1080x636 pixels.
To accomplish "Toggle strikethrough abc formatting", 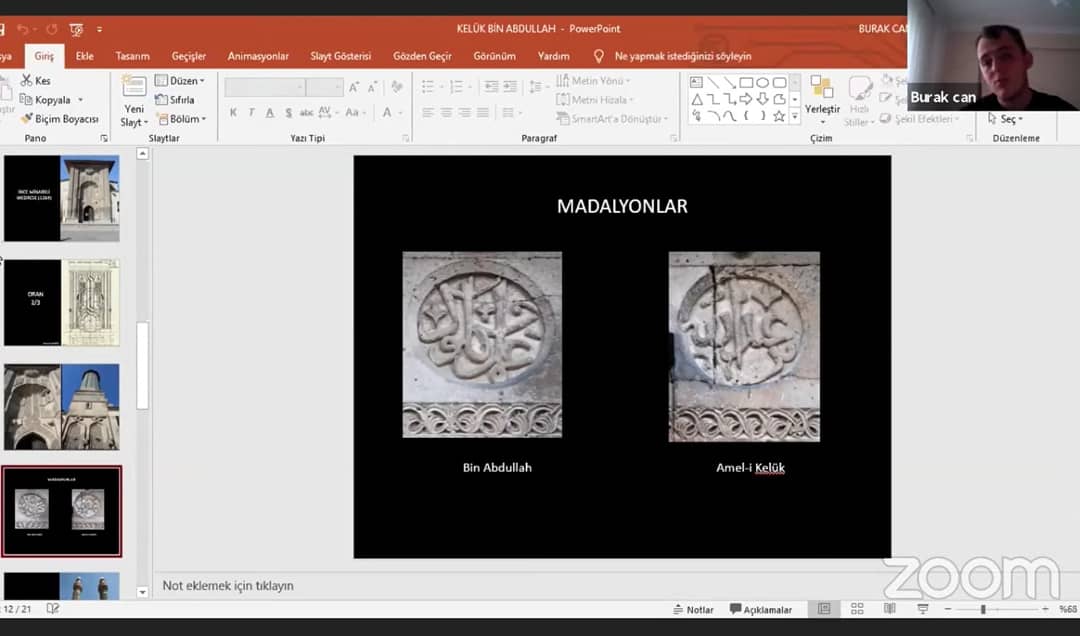I will pos(307,112).
